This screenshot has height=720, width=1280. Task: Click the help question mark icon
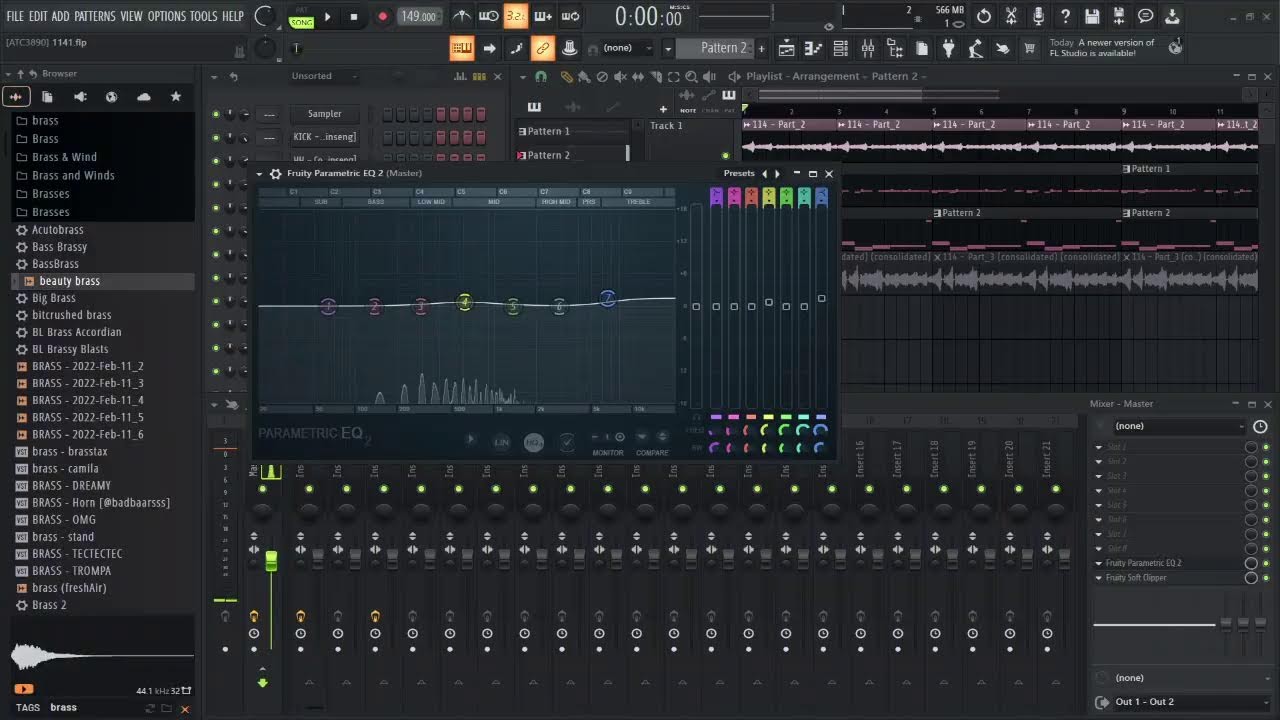pyautogui.click(x=1065, y=16)
